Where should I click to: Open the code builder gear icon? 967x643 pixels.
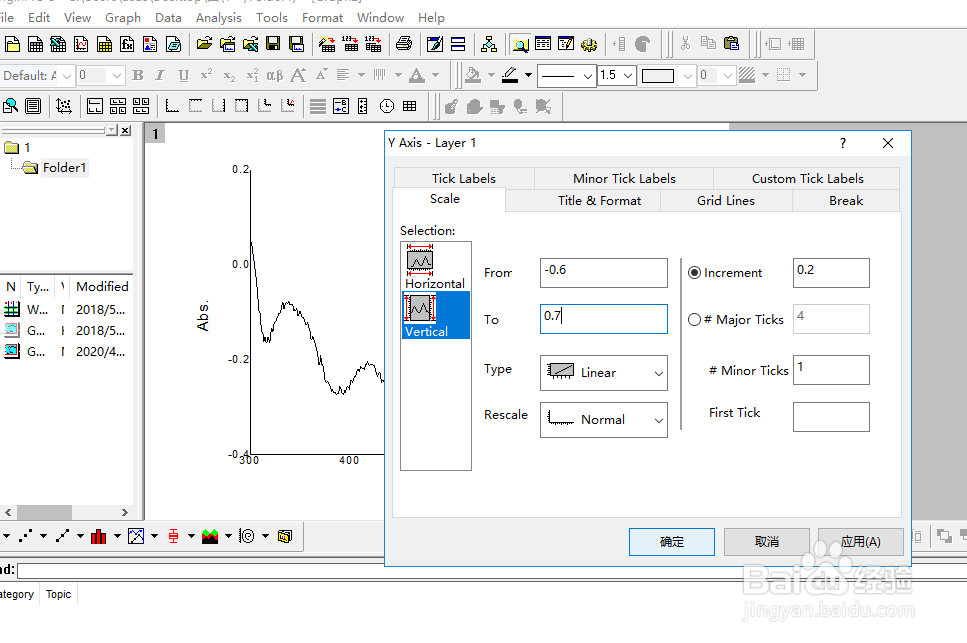tap(589, 44)
